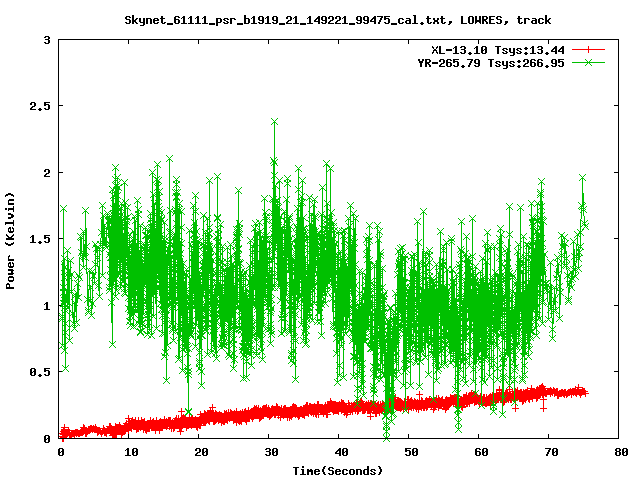Image resolution: width=640 pixels, height=480 pixels.
Task: Click the x-axis tick label 30
Action: (x=271, y=452)
